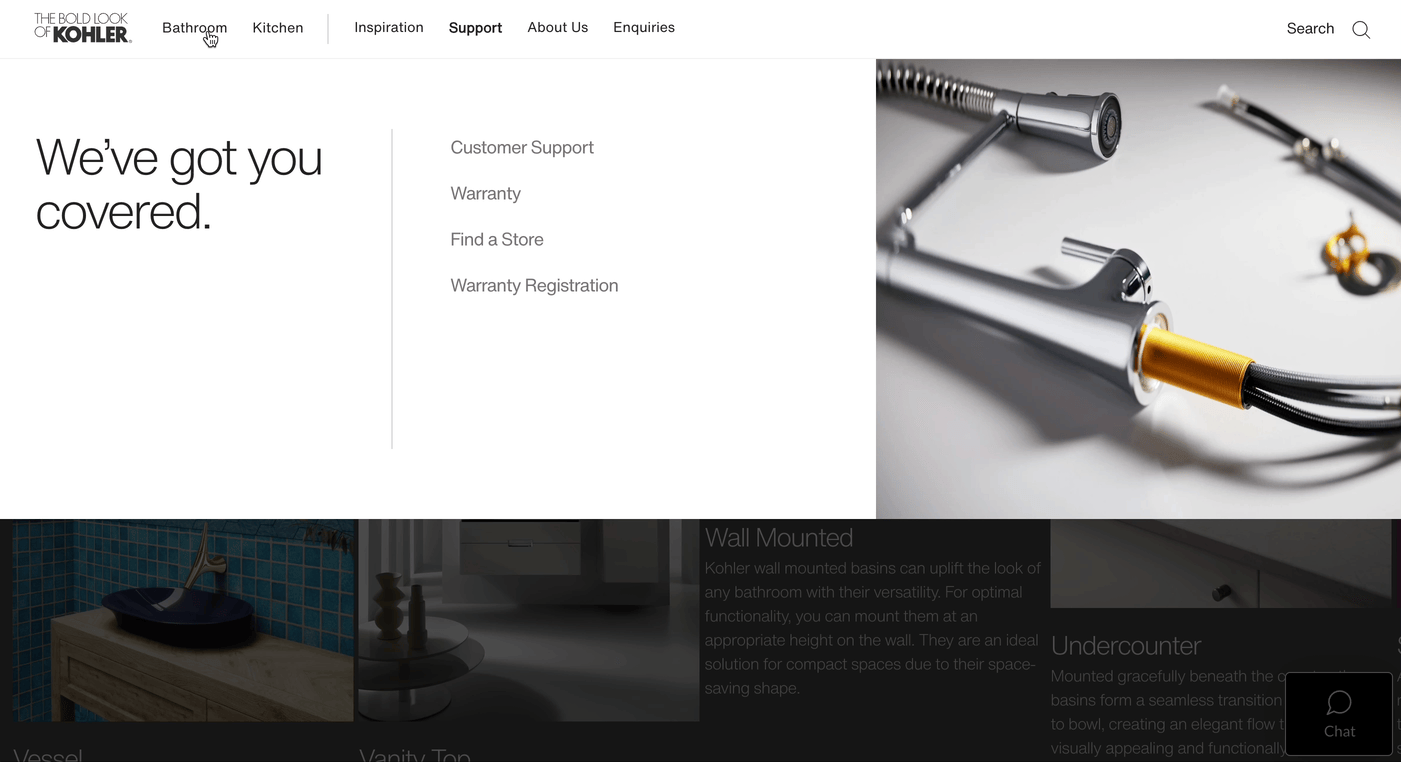Open the Bathroom menu

[x=194, y=28]
